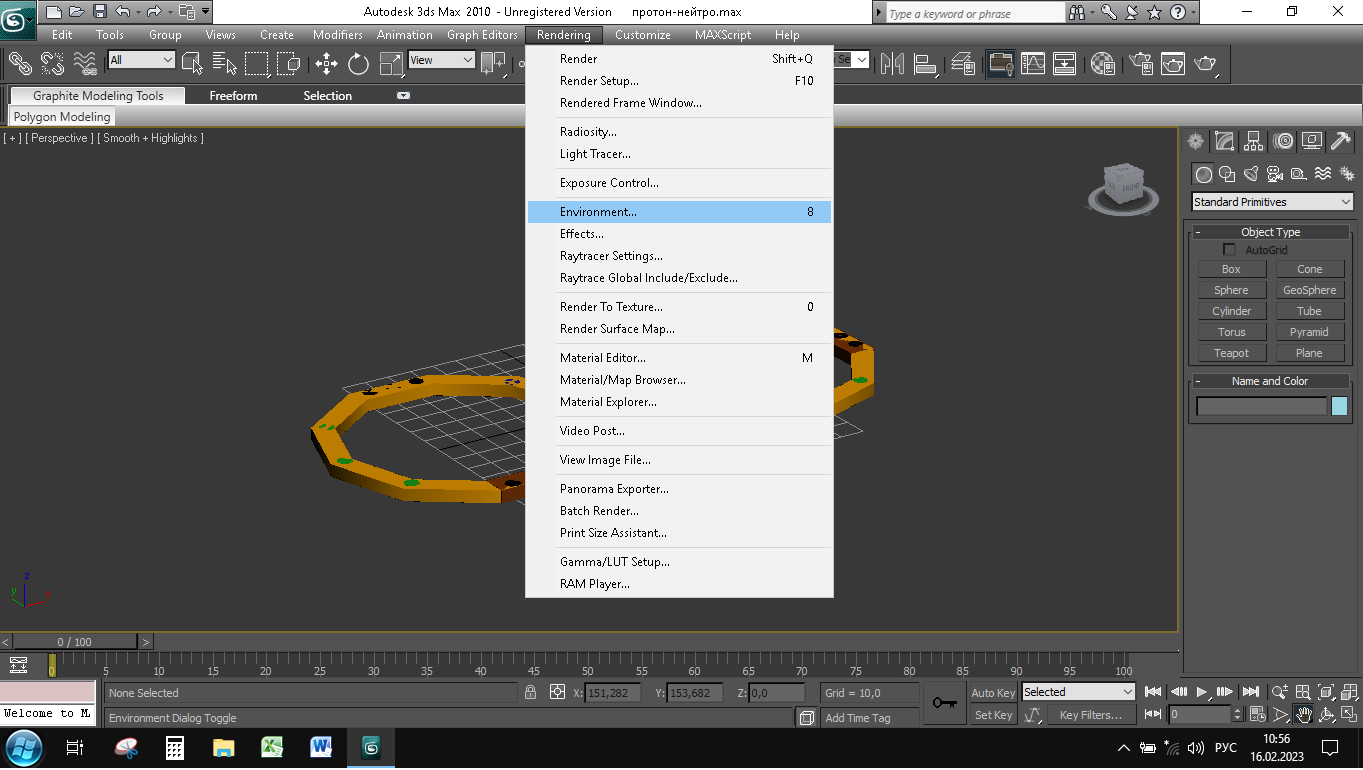
Task: Pick the Rectangular Selection Region tool
Action: coord(257,63)
